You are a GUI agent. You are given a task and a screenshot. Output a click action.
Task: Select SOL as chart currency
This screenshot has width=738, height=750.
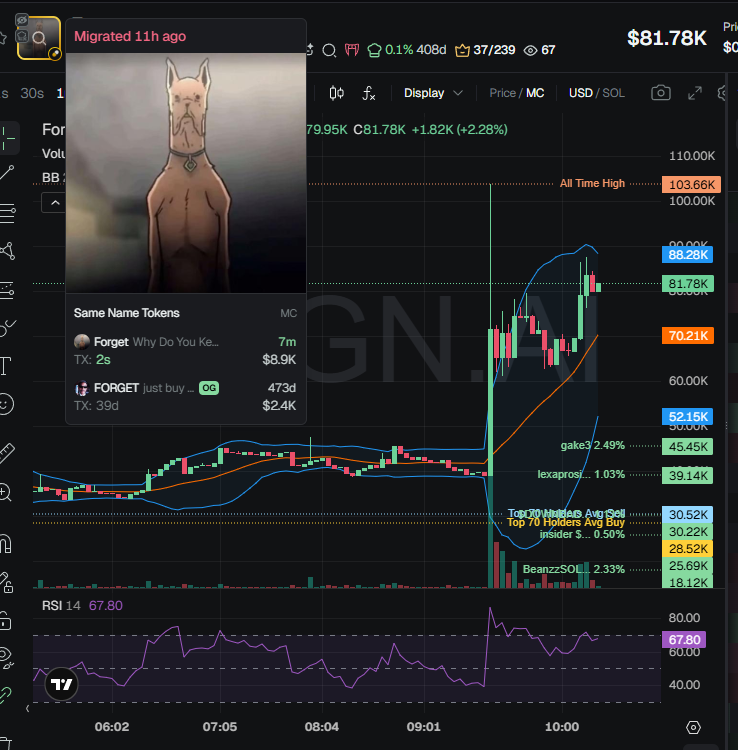[x=614, y=93]
